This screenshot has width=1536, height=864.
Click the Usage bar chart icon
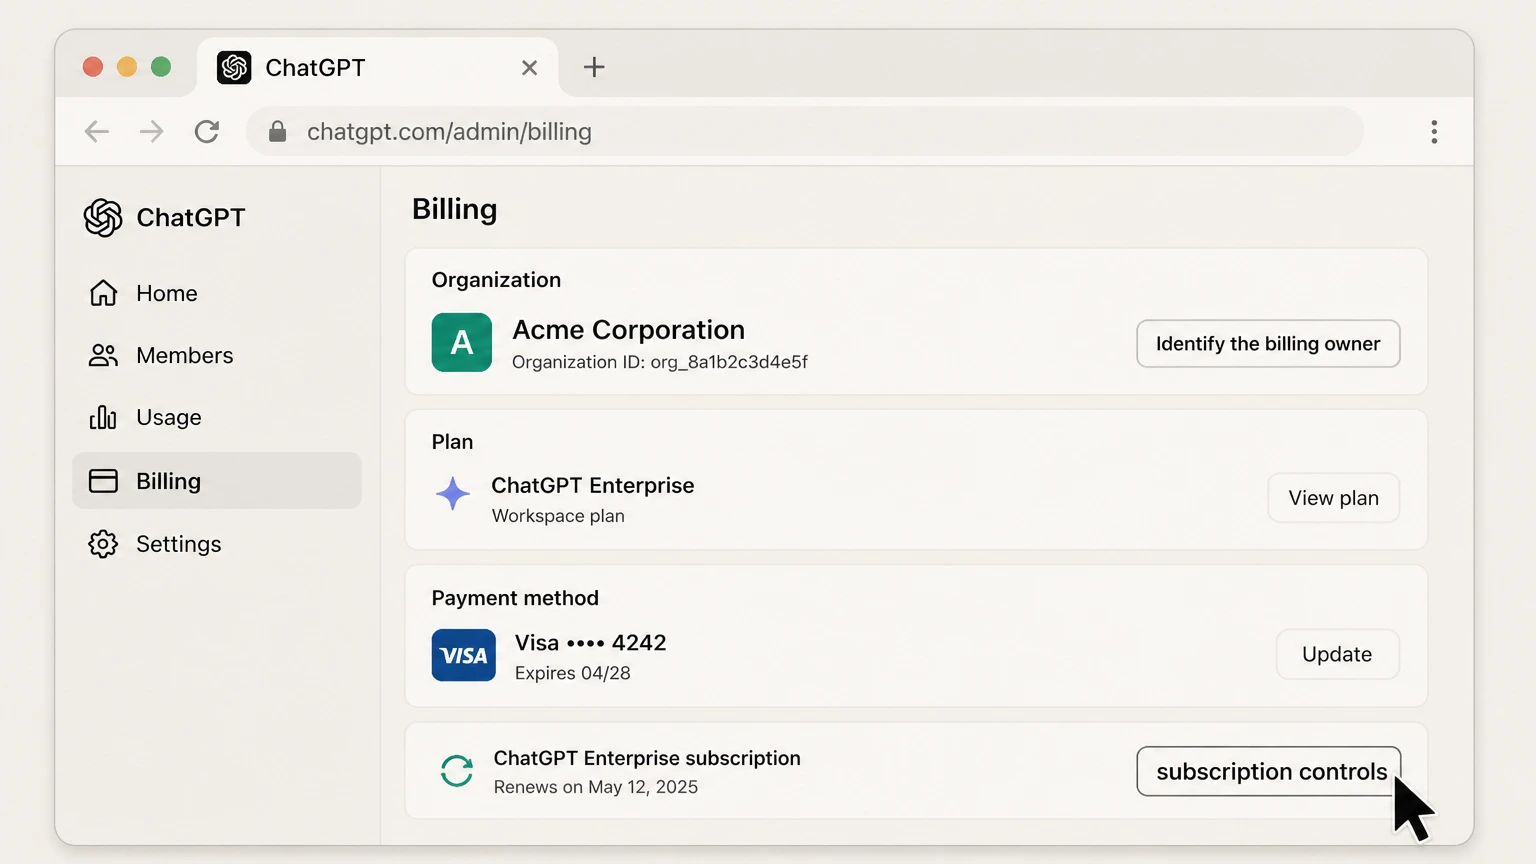point(103,417)
